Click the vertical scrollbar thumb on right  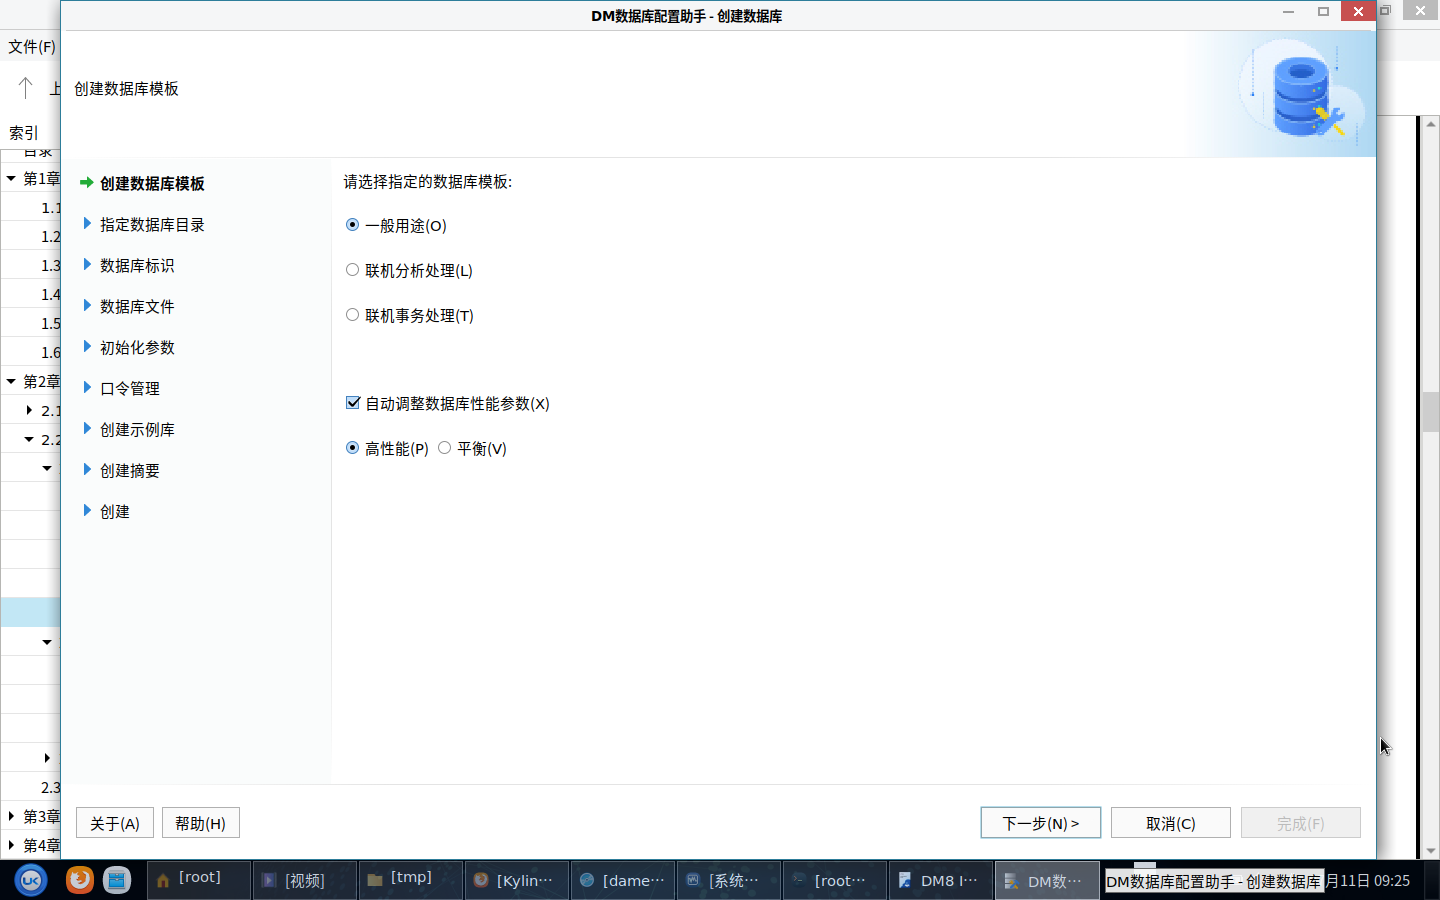coord(1430,411)
